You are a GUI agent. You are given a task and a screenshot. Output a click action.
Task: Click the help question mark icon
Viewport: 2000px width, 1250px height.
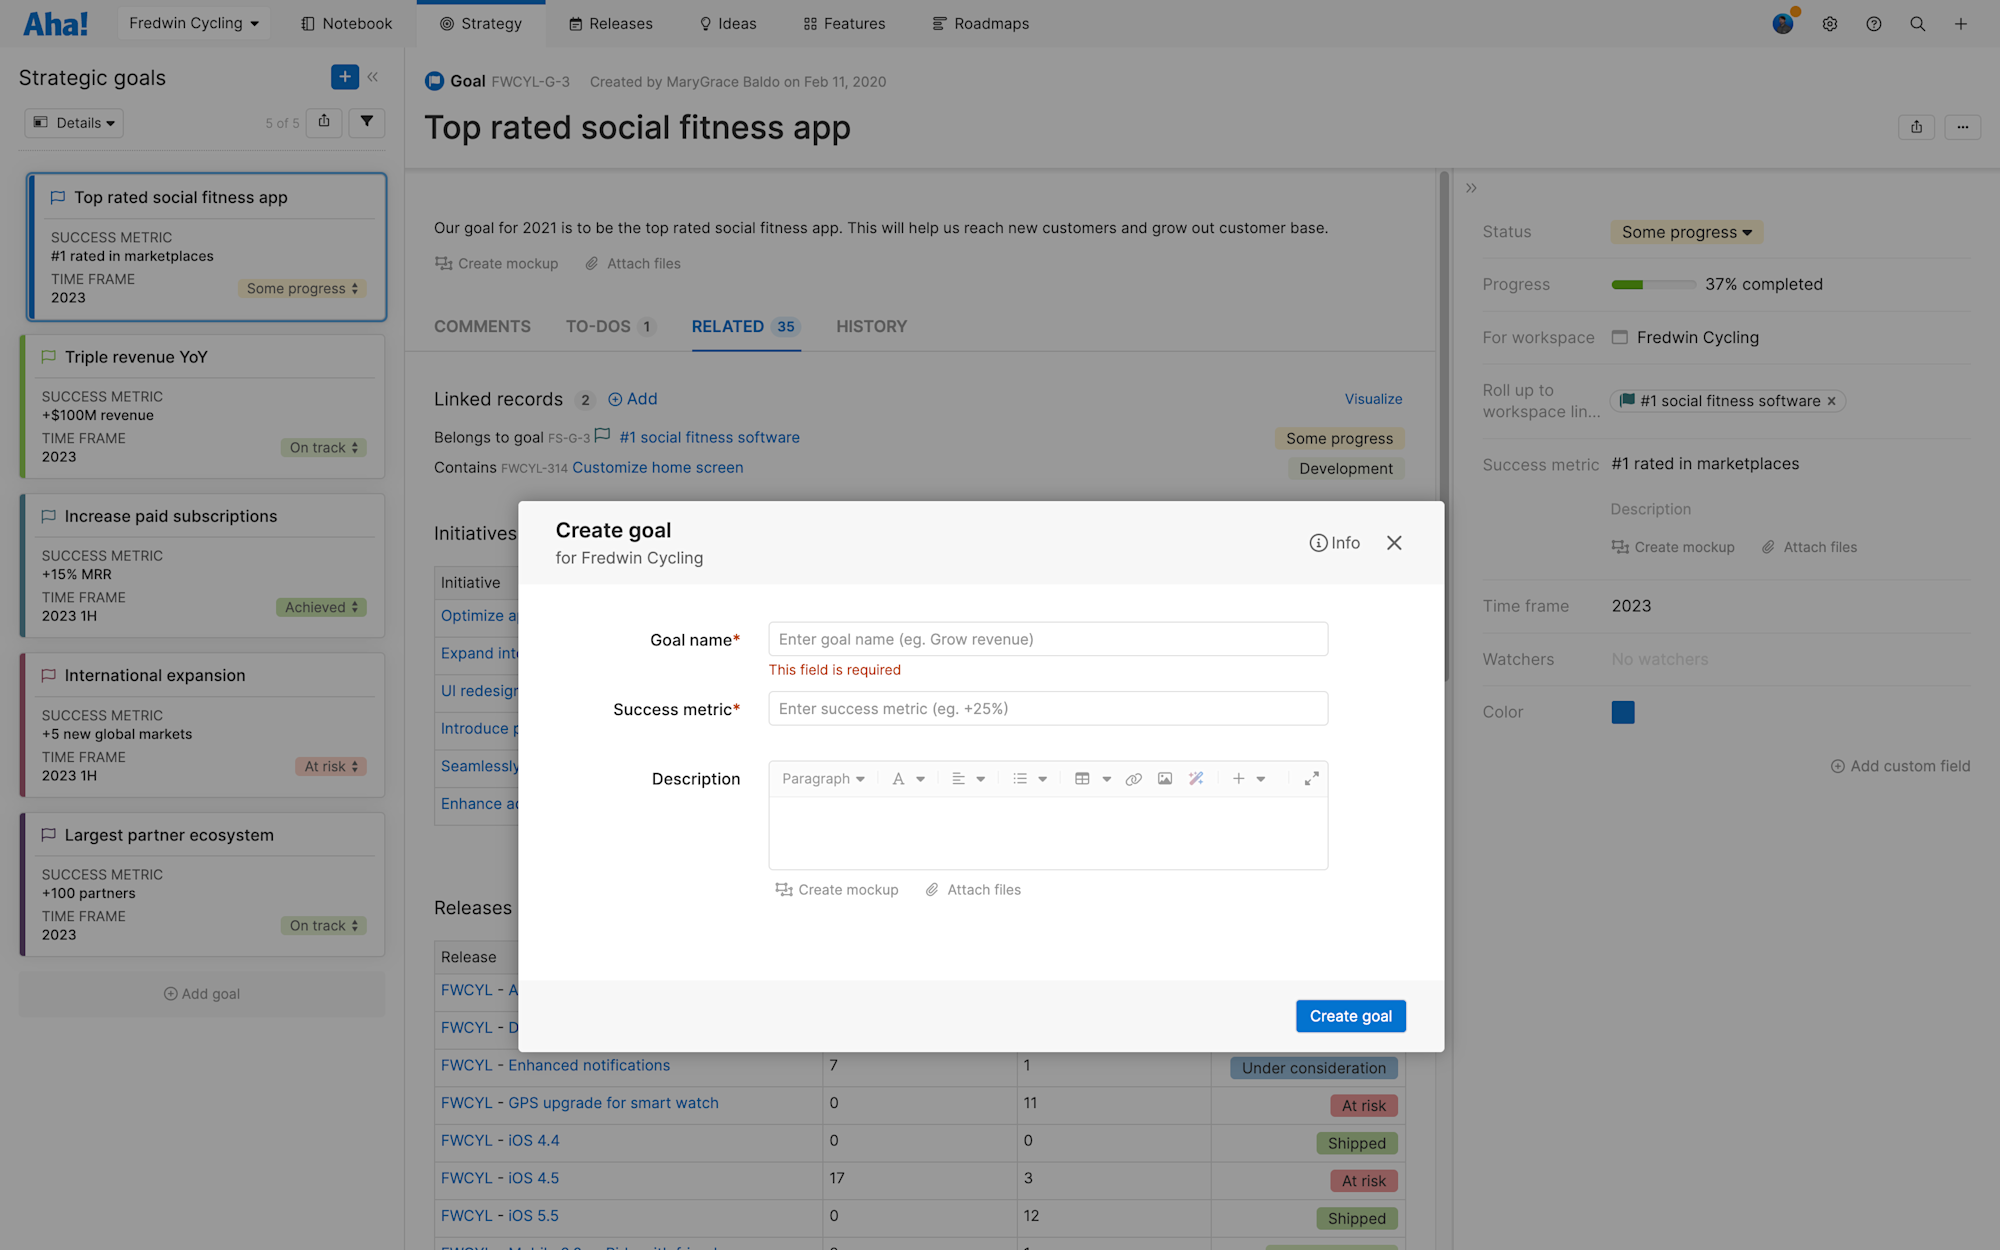(1873, 24)
